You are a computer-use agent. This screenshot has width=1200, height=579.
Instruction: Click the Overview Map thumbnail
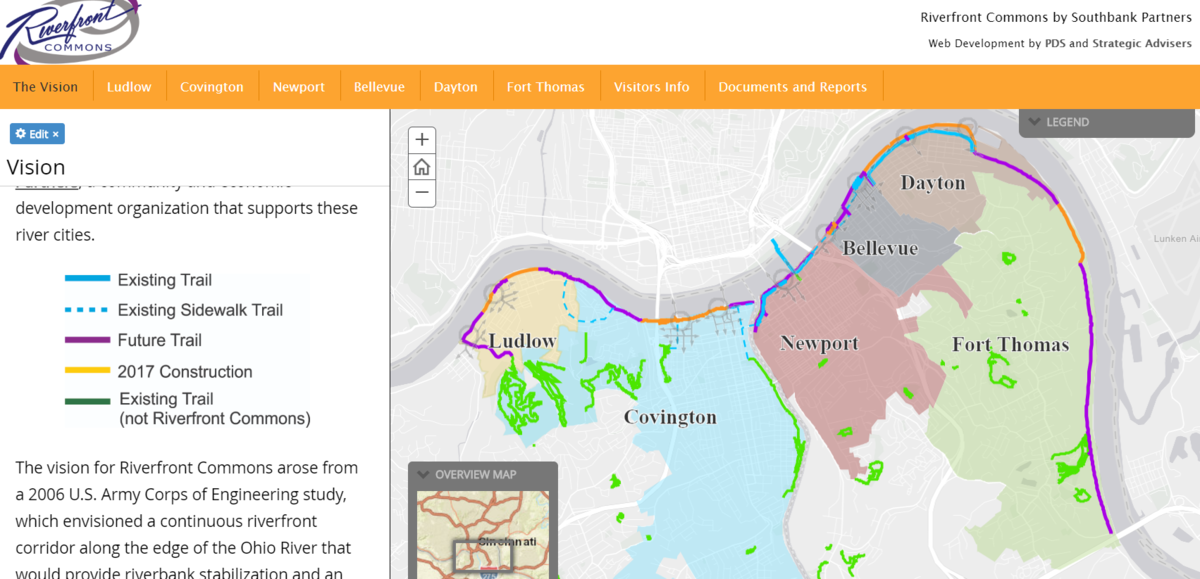(483, 534)
